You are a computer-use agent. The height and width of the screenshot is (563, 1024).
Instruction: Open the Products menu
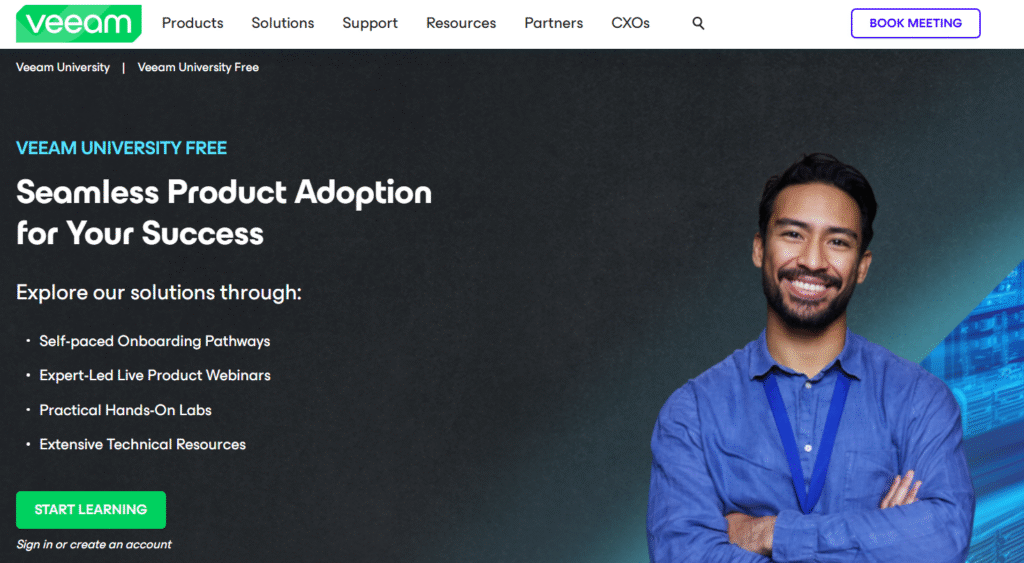coord(193,23)
